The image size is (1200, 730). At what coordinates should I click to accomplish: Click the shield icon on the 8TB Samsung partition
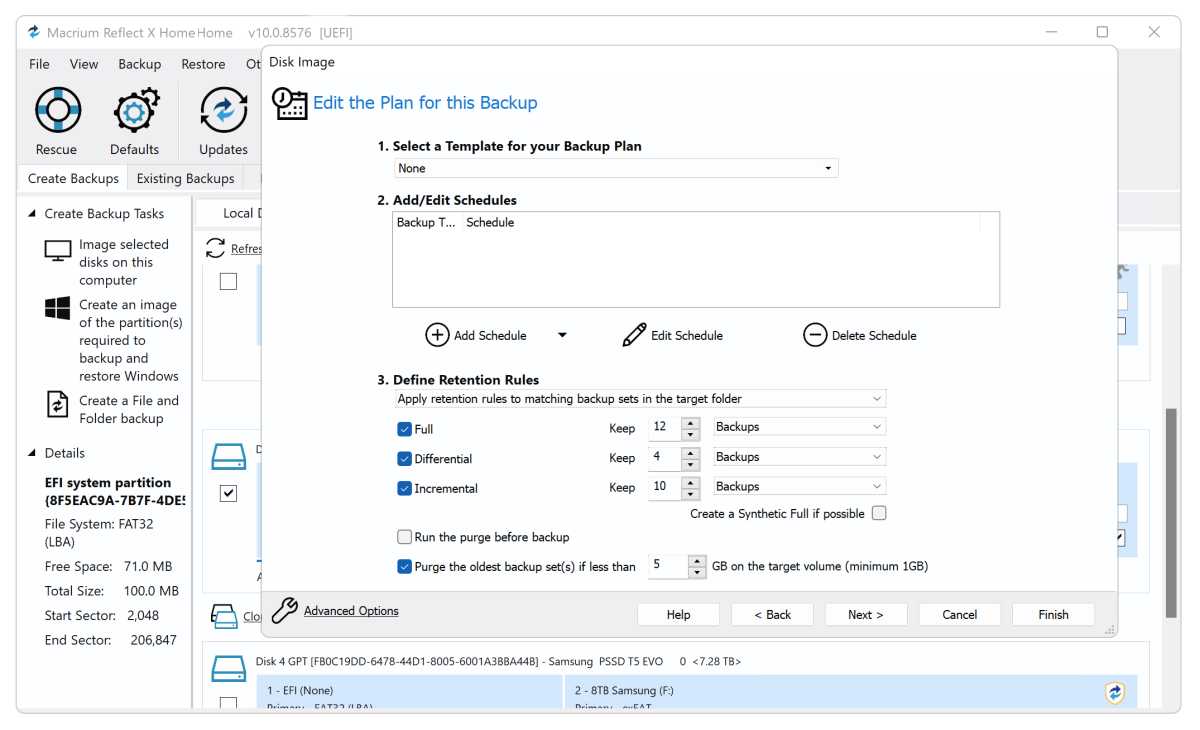[1115, 692]
